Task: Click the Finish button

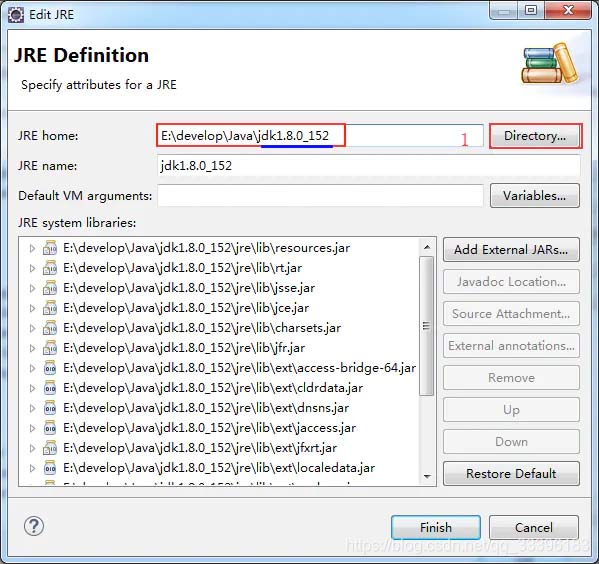Action: (436, 527)
